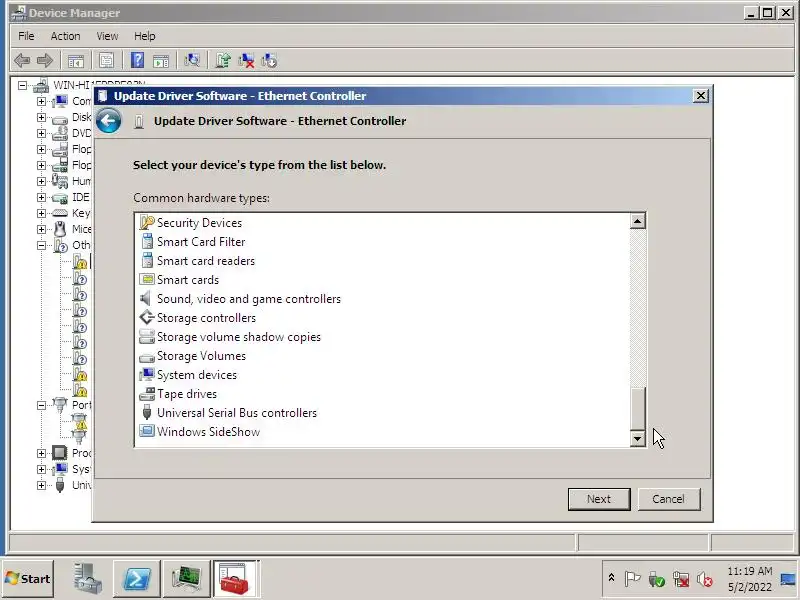Cancel the Update Driver Software wizard
The image size is (800, 600).
668,499
